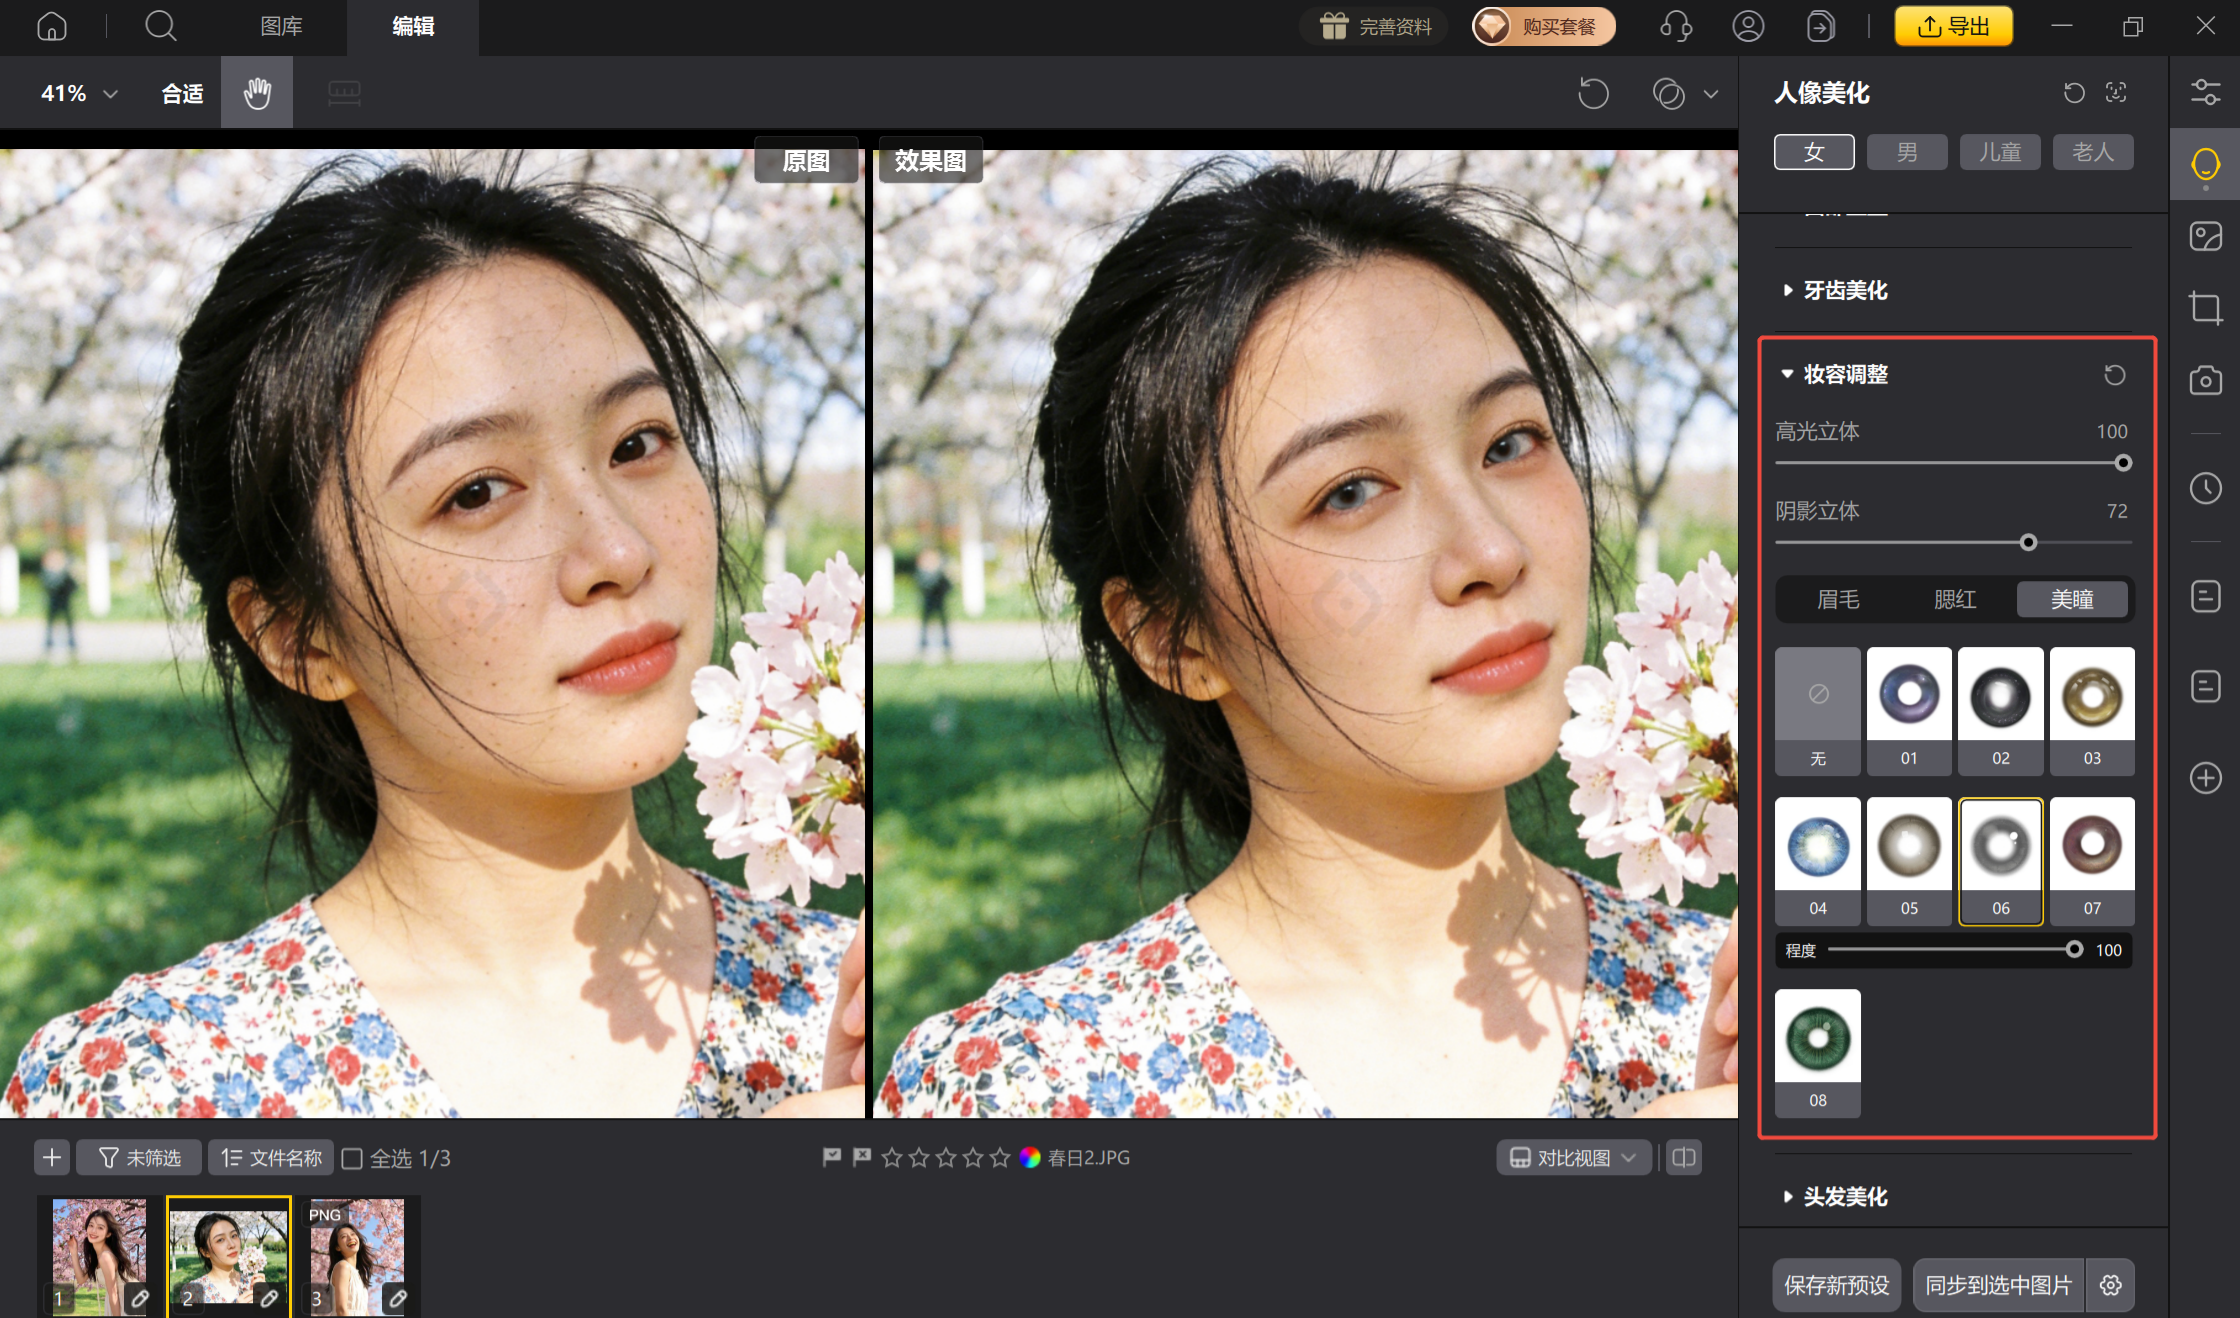Open the adjustments panel at sidebar top
The width and height of the screenshot is (2240, 1318).
[x=2205, y=91]
